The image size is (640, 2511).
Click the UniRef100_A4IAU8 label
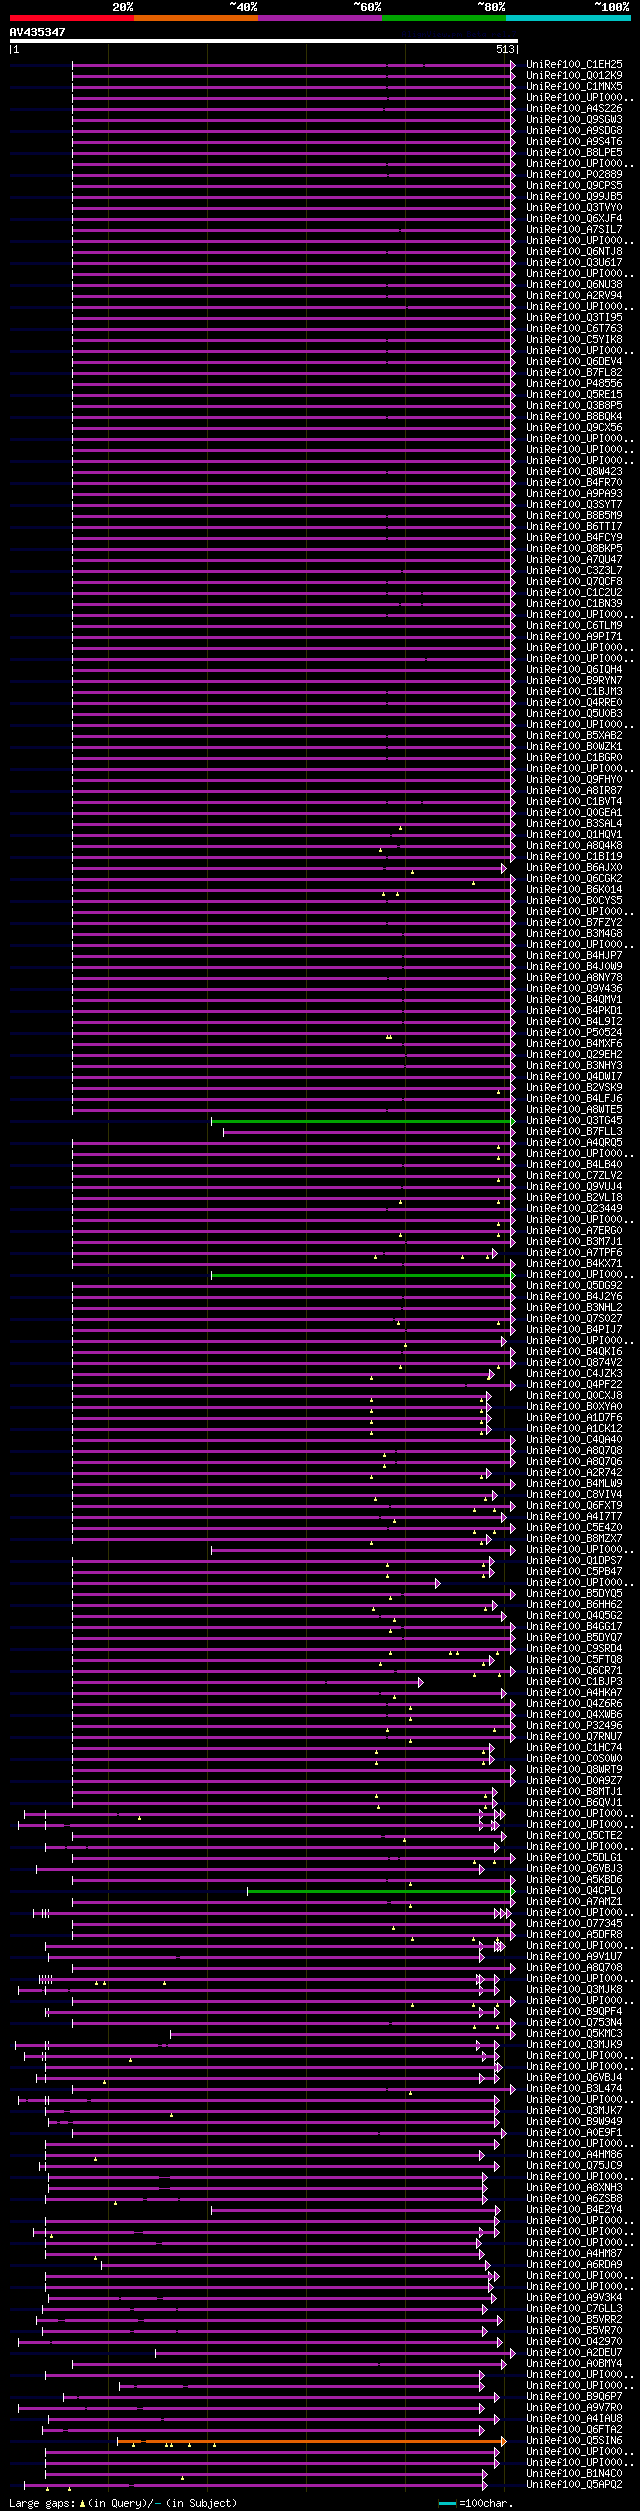574,2418
